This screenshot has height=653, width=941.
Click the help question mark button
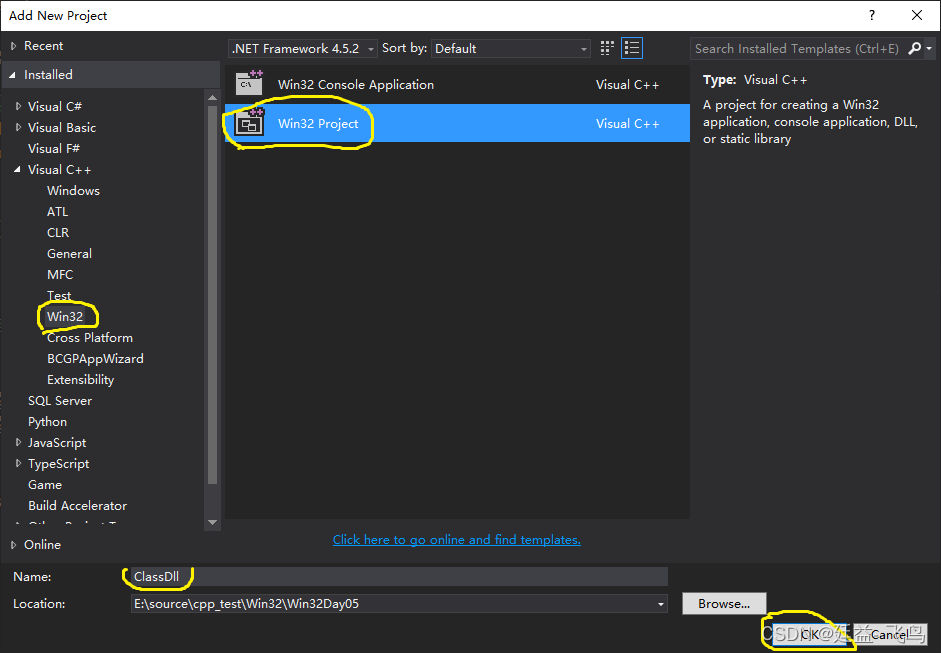coord(872,15)
